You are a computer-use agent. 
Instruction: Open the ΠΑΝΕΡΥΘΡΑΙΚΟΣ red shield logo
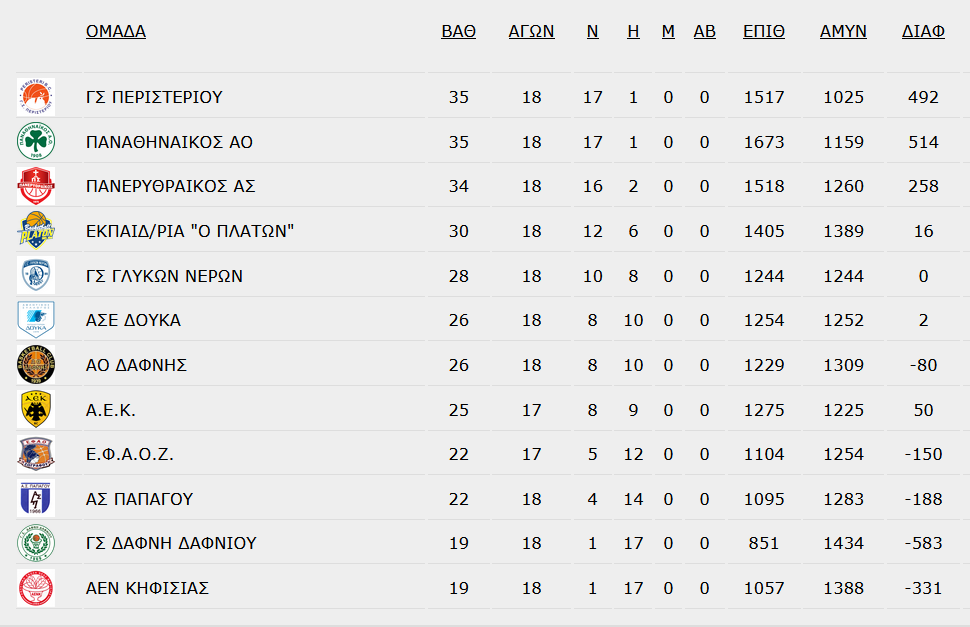[36, 186]
